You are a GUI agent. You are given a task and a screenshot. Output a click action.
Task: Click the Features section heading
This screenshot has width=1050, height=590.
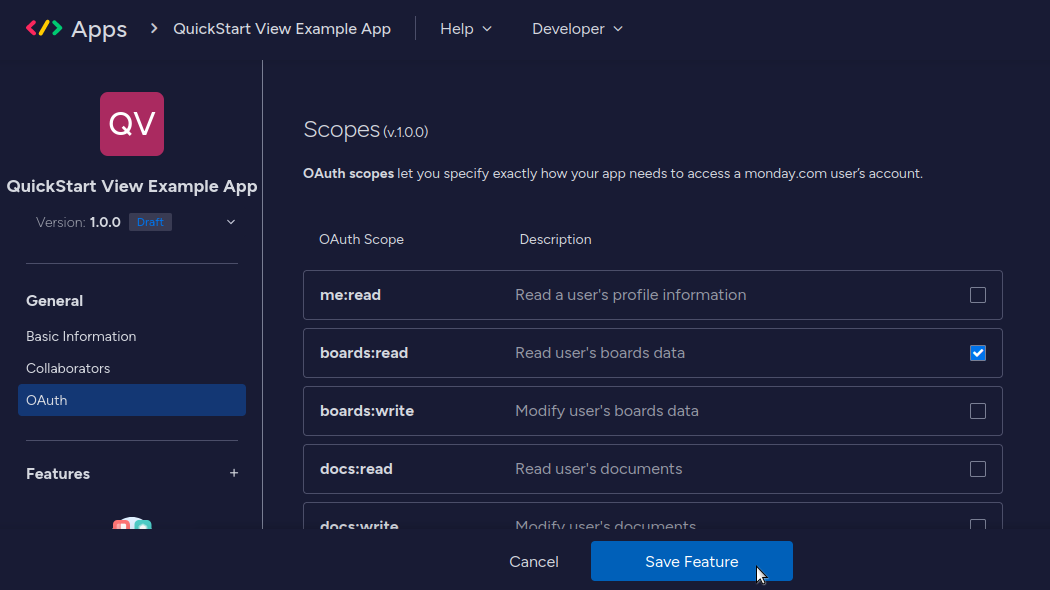click(x=58, y=473)
